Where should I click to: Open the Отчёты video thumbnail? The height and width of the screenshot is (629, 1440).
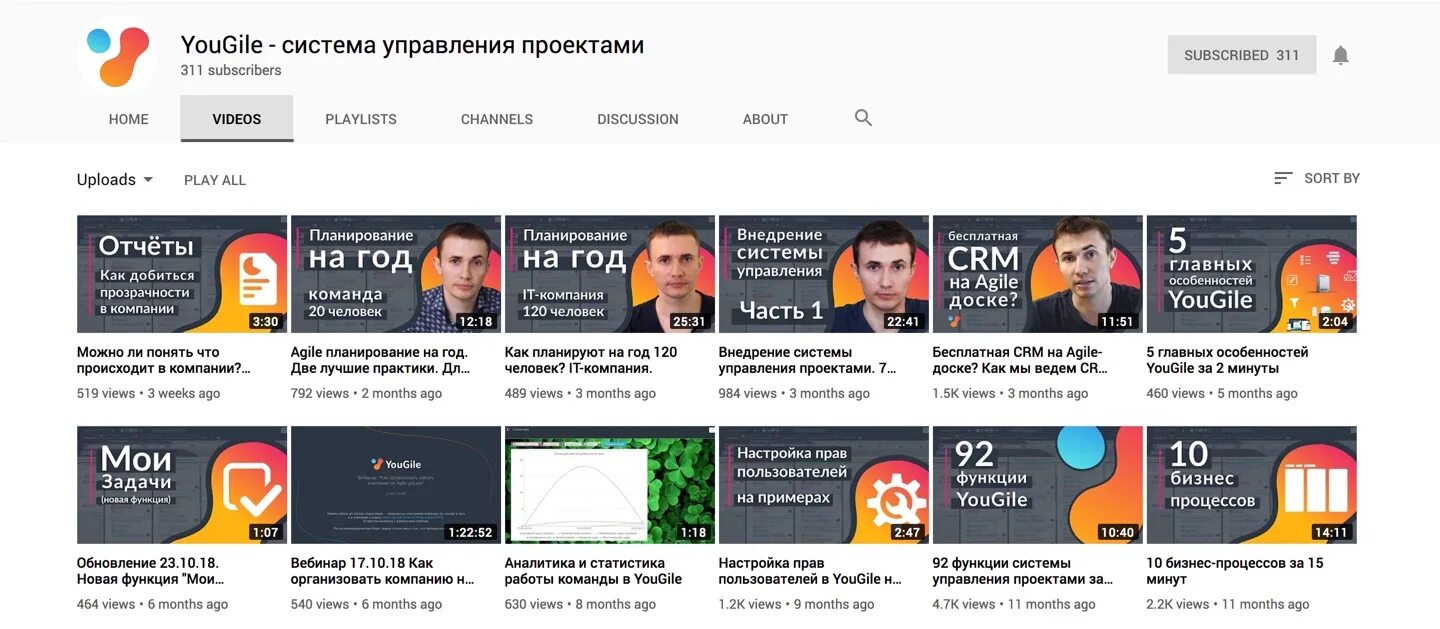pos(182,274)
